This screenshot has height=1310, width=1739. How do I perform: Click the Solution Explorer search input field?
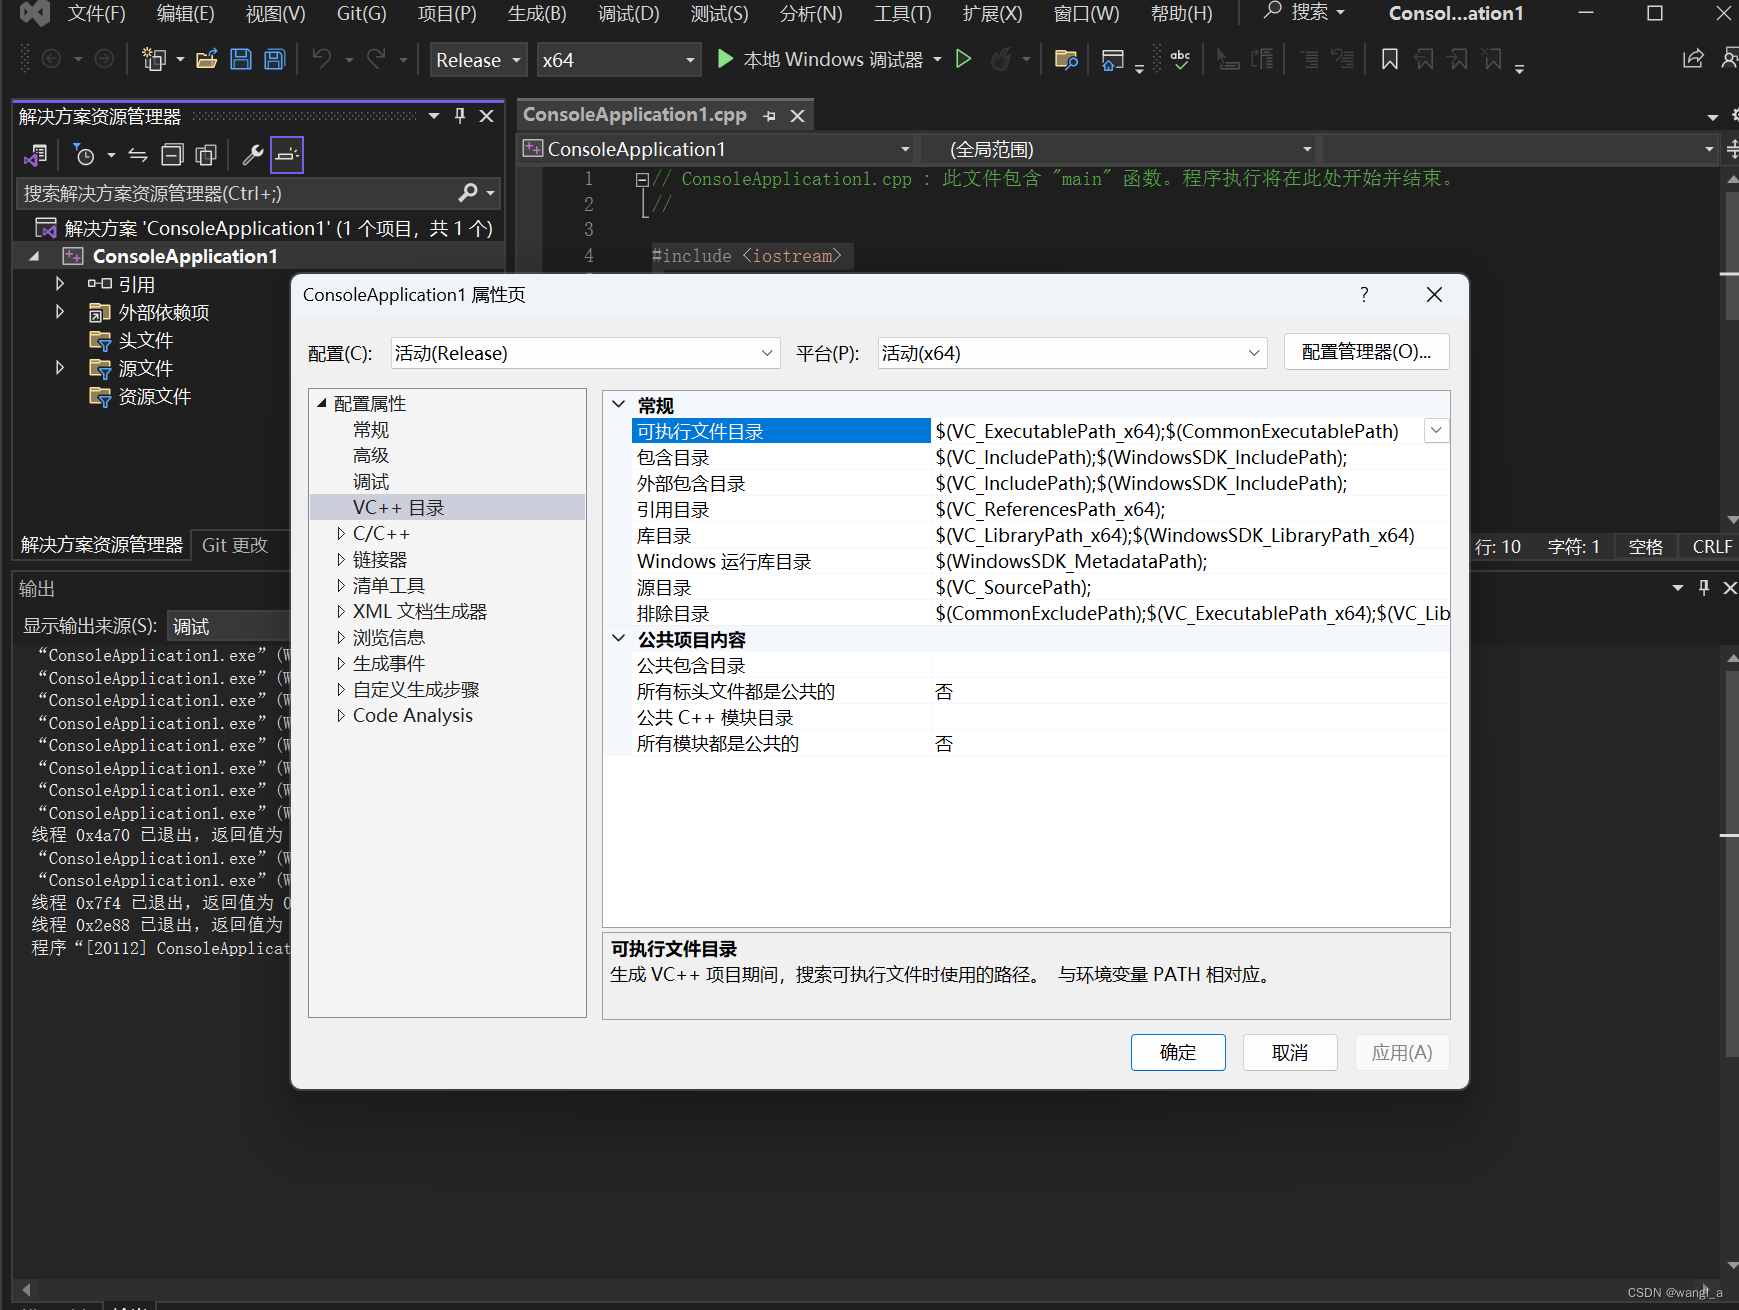(237, 193)
